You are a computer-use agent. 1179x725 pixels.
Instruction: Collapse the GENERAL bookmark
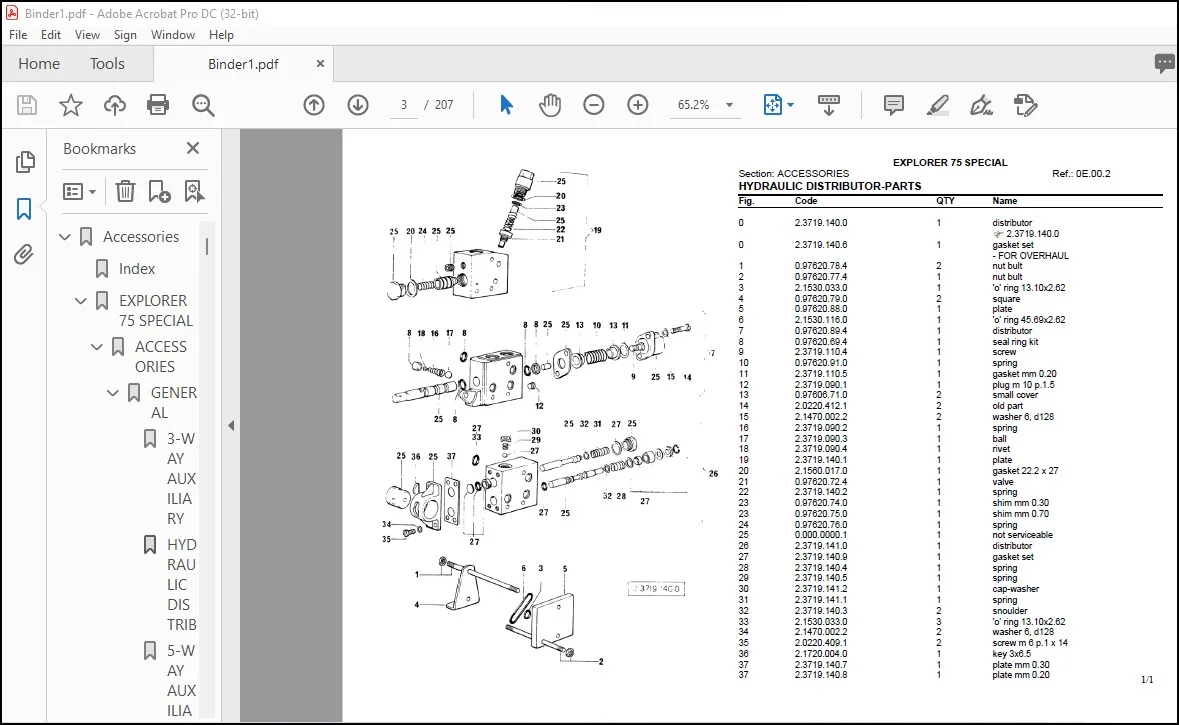pos(113,393)
